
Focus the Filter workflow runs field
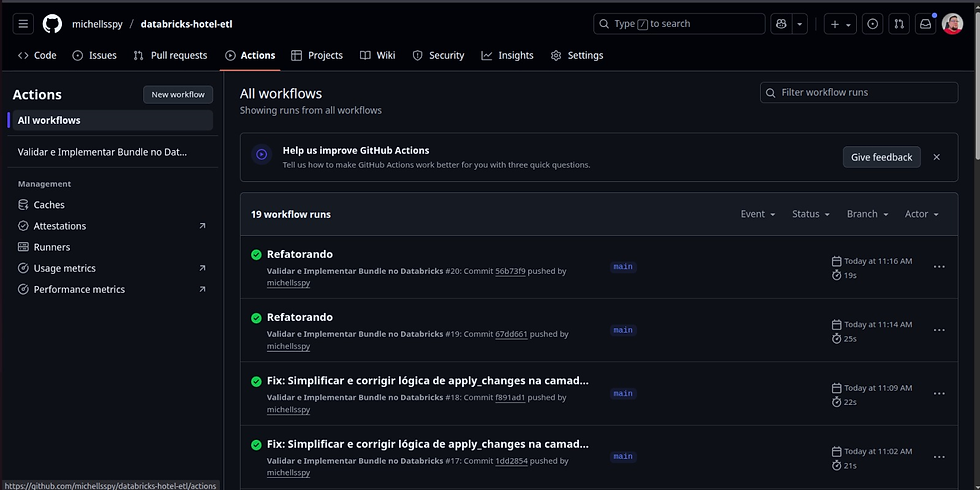pos(866,92)
